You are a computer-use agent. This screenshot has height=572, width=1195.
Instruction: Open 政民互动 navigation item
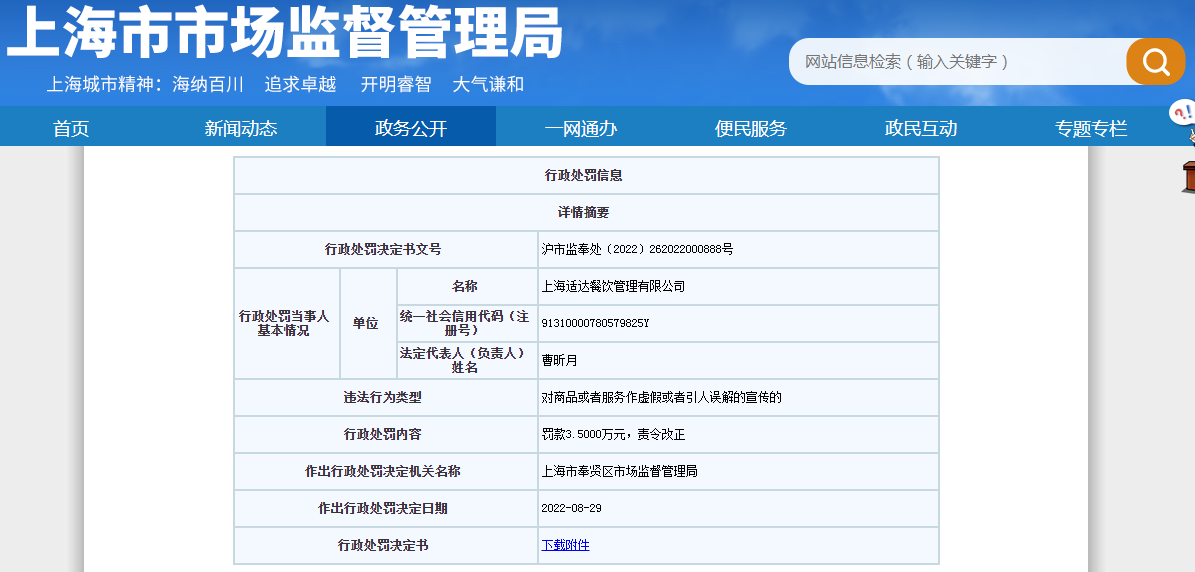click(921, 128)
